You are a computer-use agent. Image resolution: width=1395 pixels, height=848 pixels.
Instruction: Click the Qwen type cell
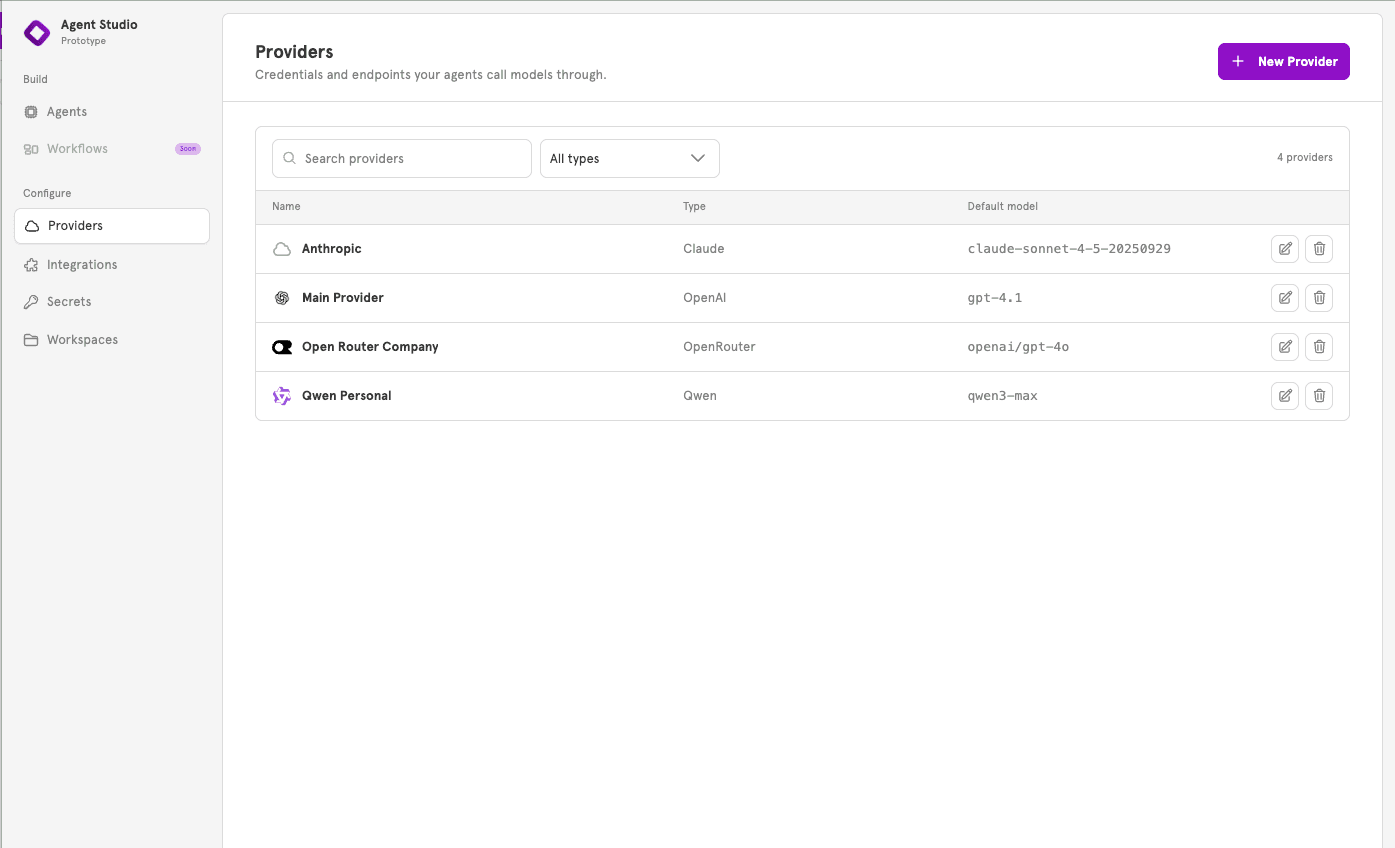click(700, 396)
